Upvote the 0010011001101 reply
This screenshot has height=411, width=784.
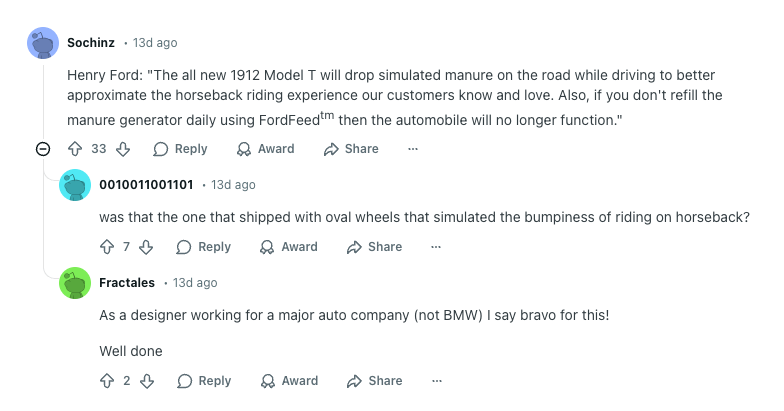[x=107, y=247]
